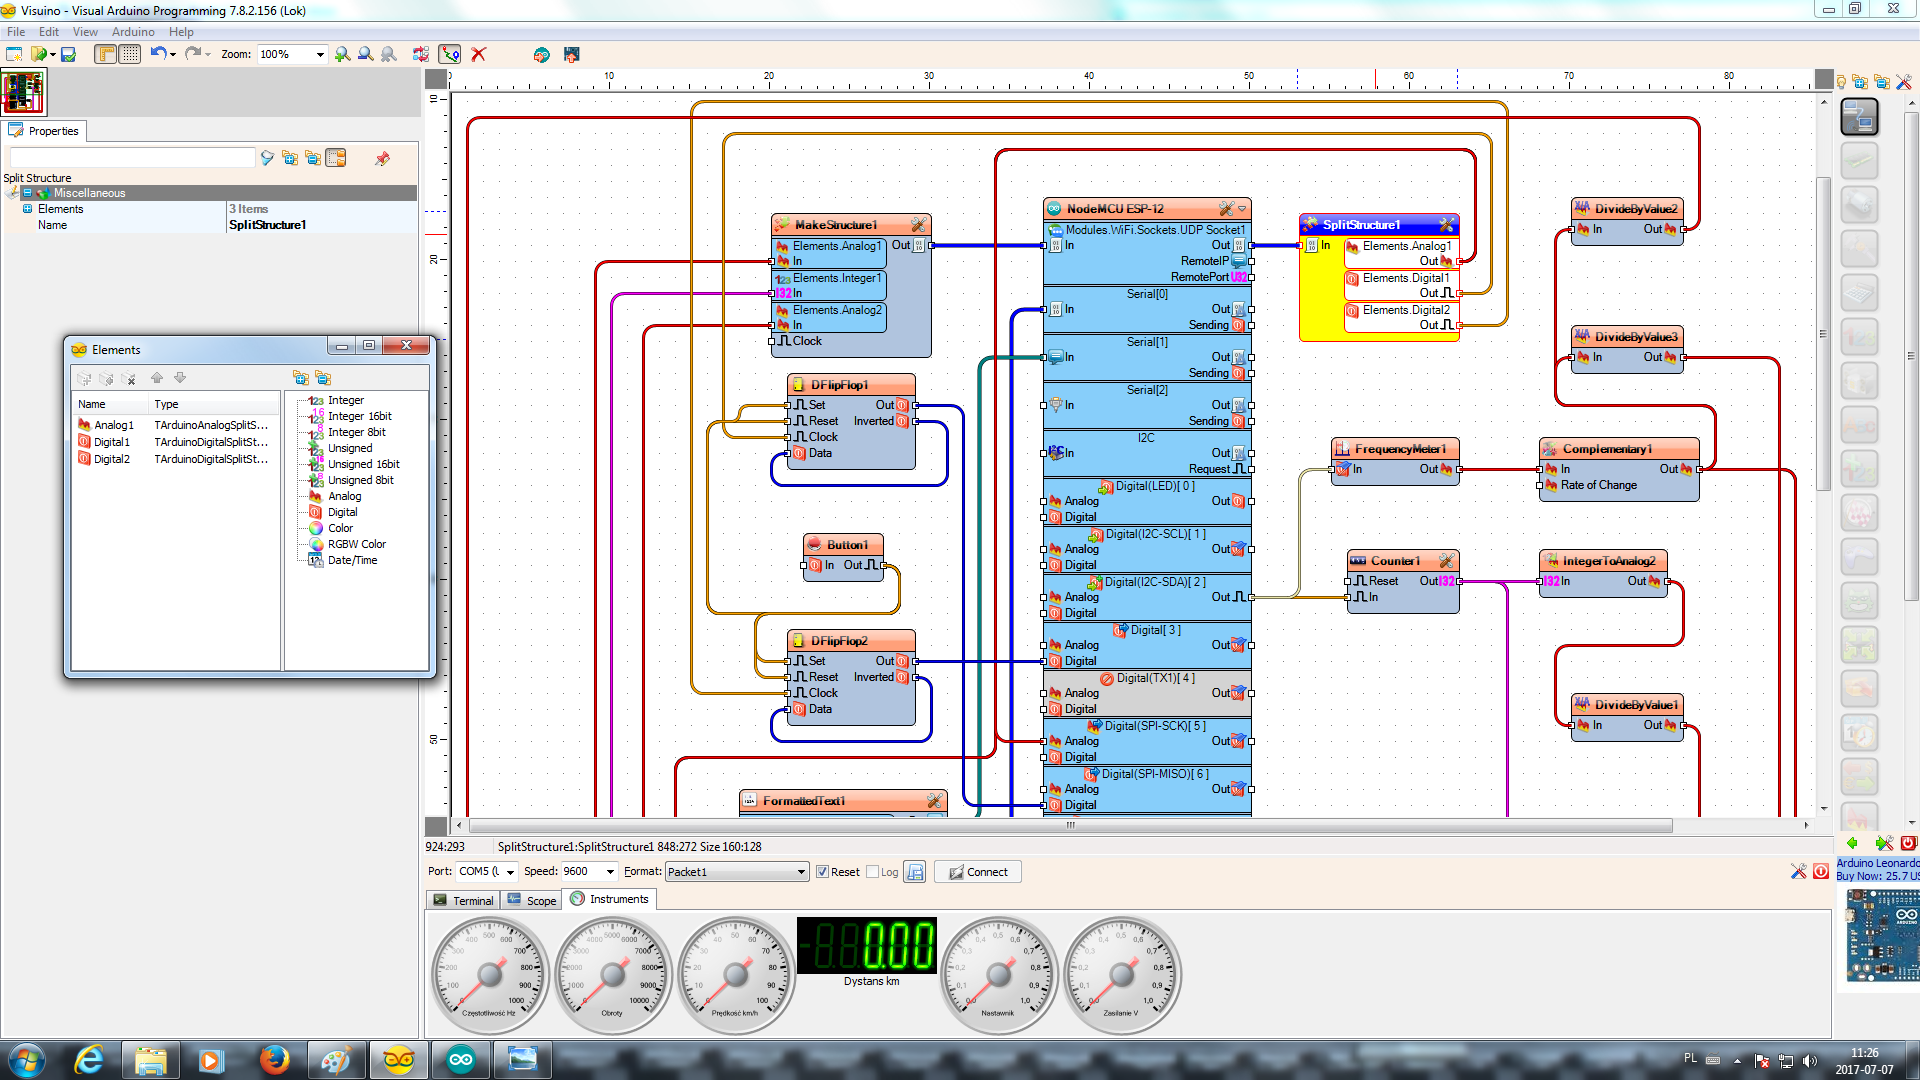Click the horizontal canvas scrollbar

click(1070, 826)
